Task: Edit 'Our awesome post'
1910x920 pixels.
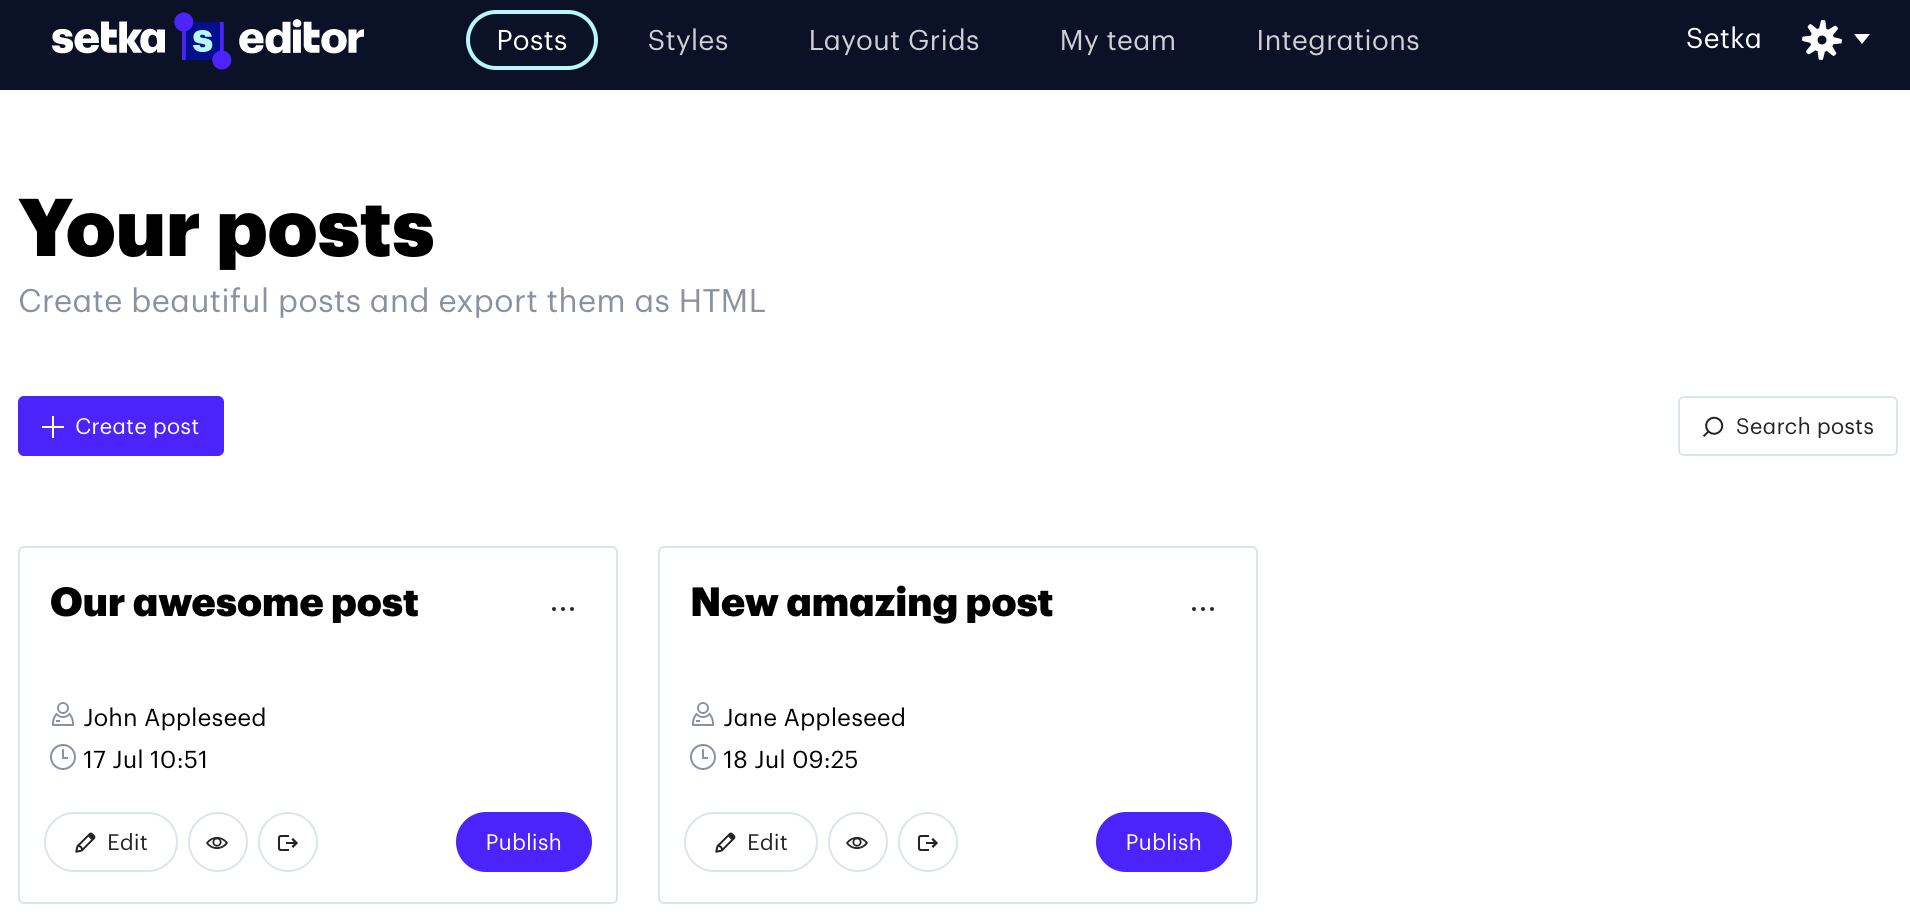Action: (x=111, y=843)
